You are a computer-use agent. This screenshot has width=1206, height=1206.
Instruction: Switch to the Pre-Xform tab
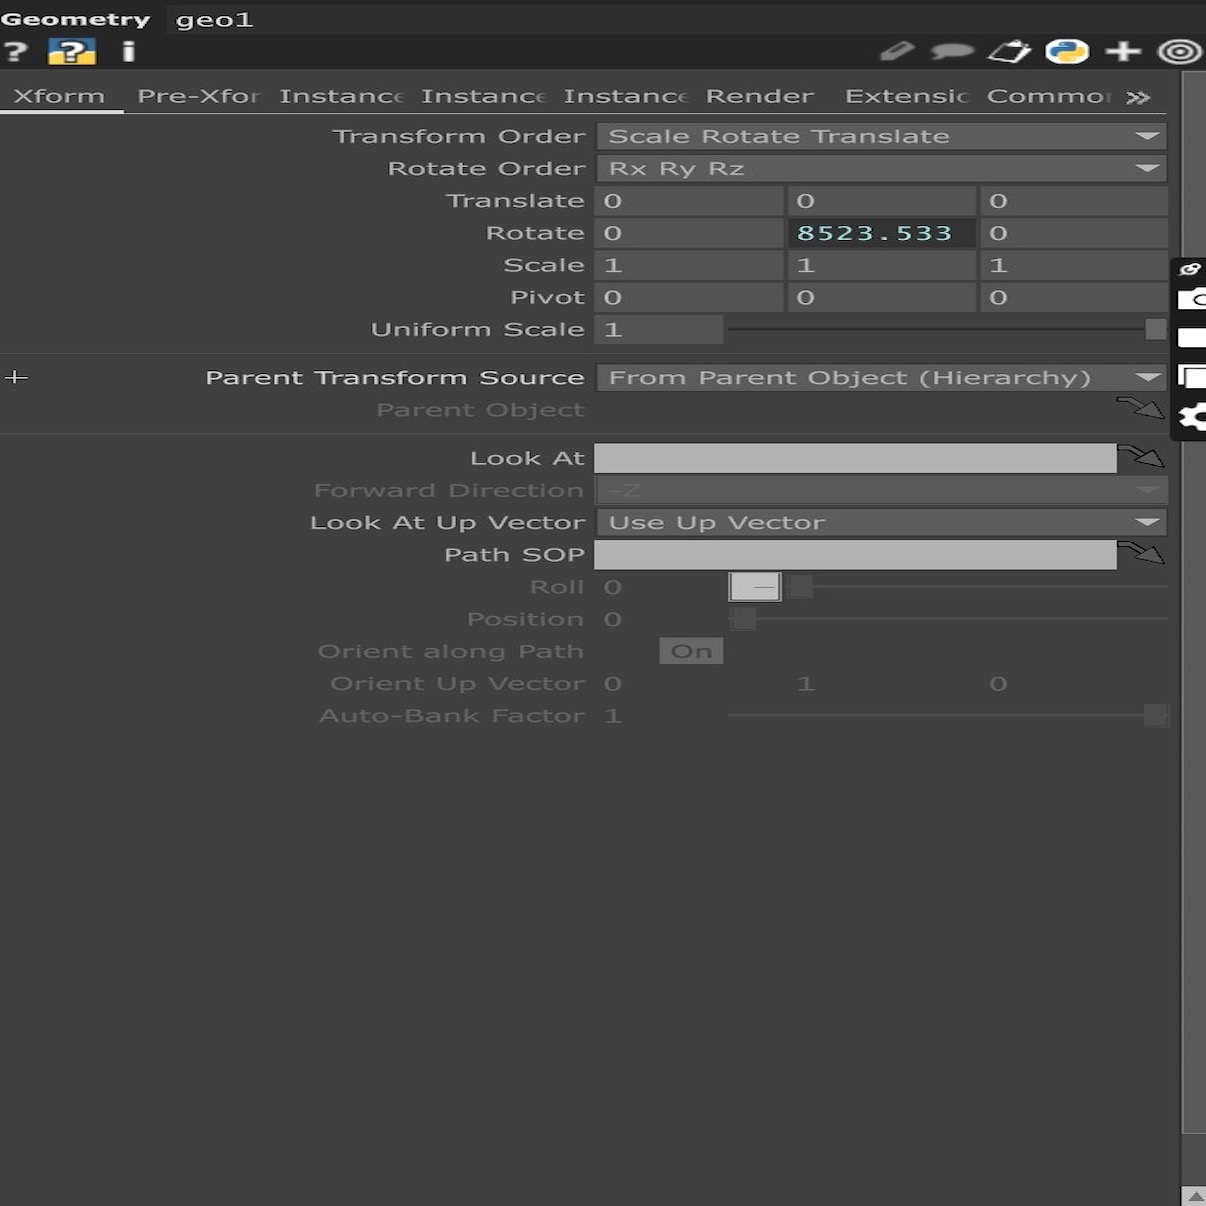[x=198, y=96]
